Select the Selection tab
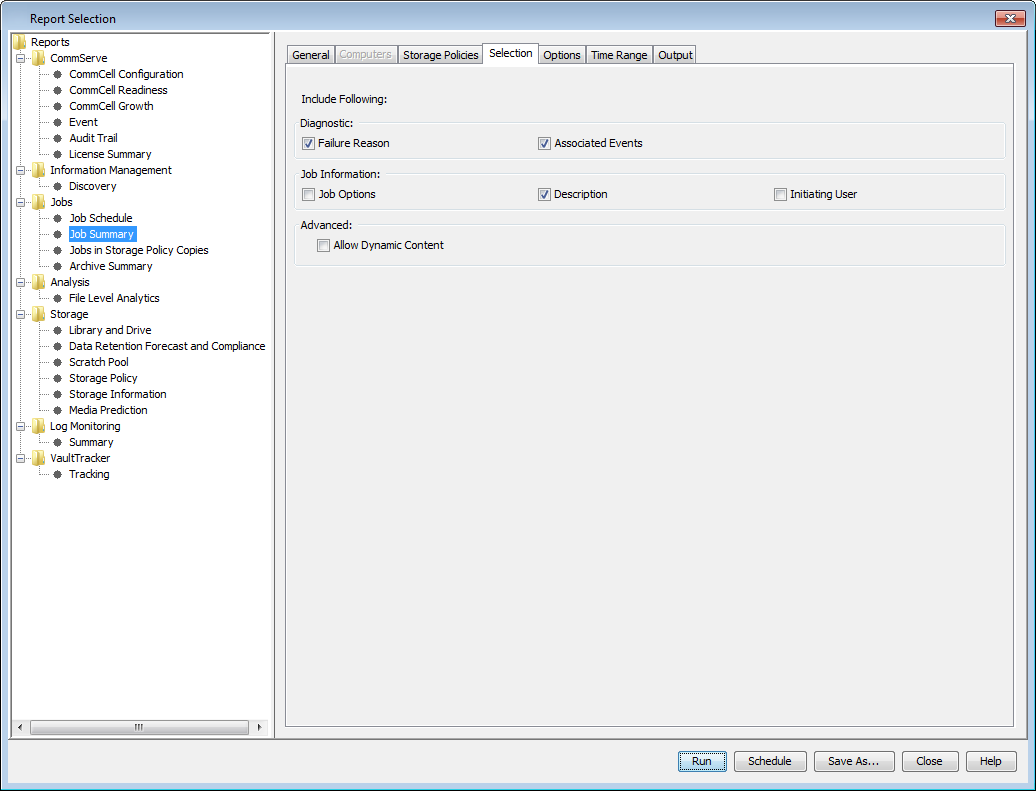 click(511, 53)
